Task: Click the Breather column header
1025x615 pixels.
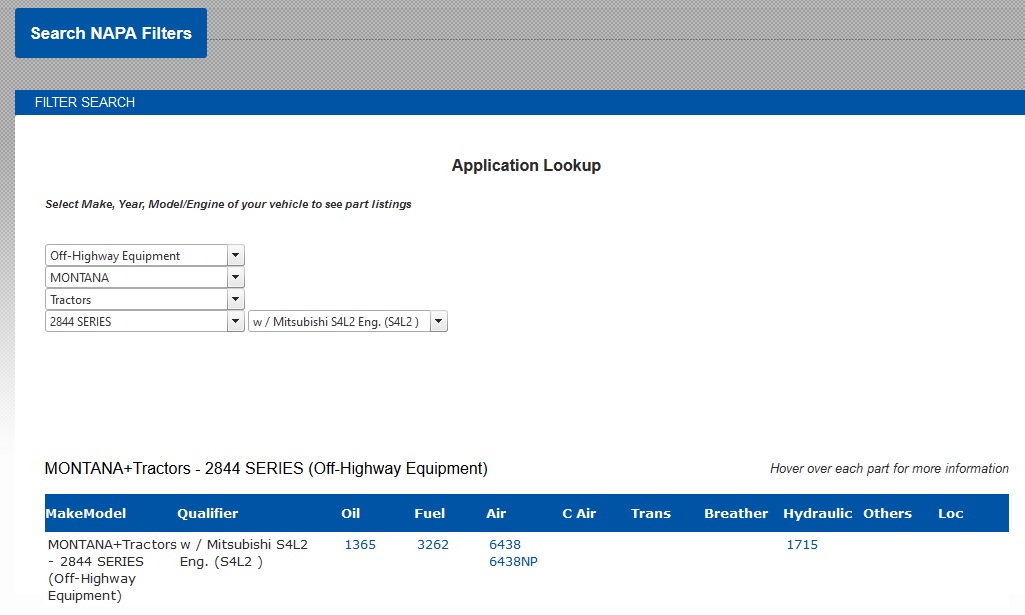Action: coord(736,514)
